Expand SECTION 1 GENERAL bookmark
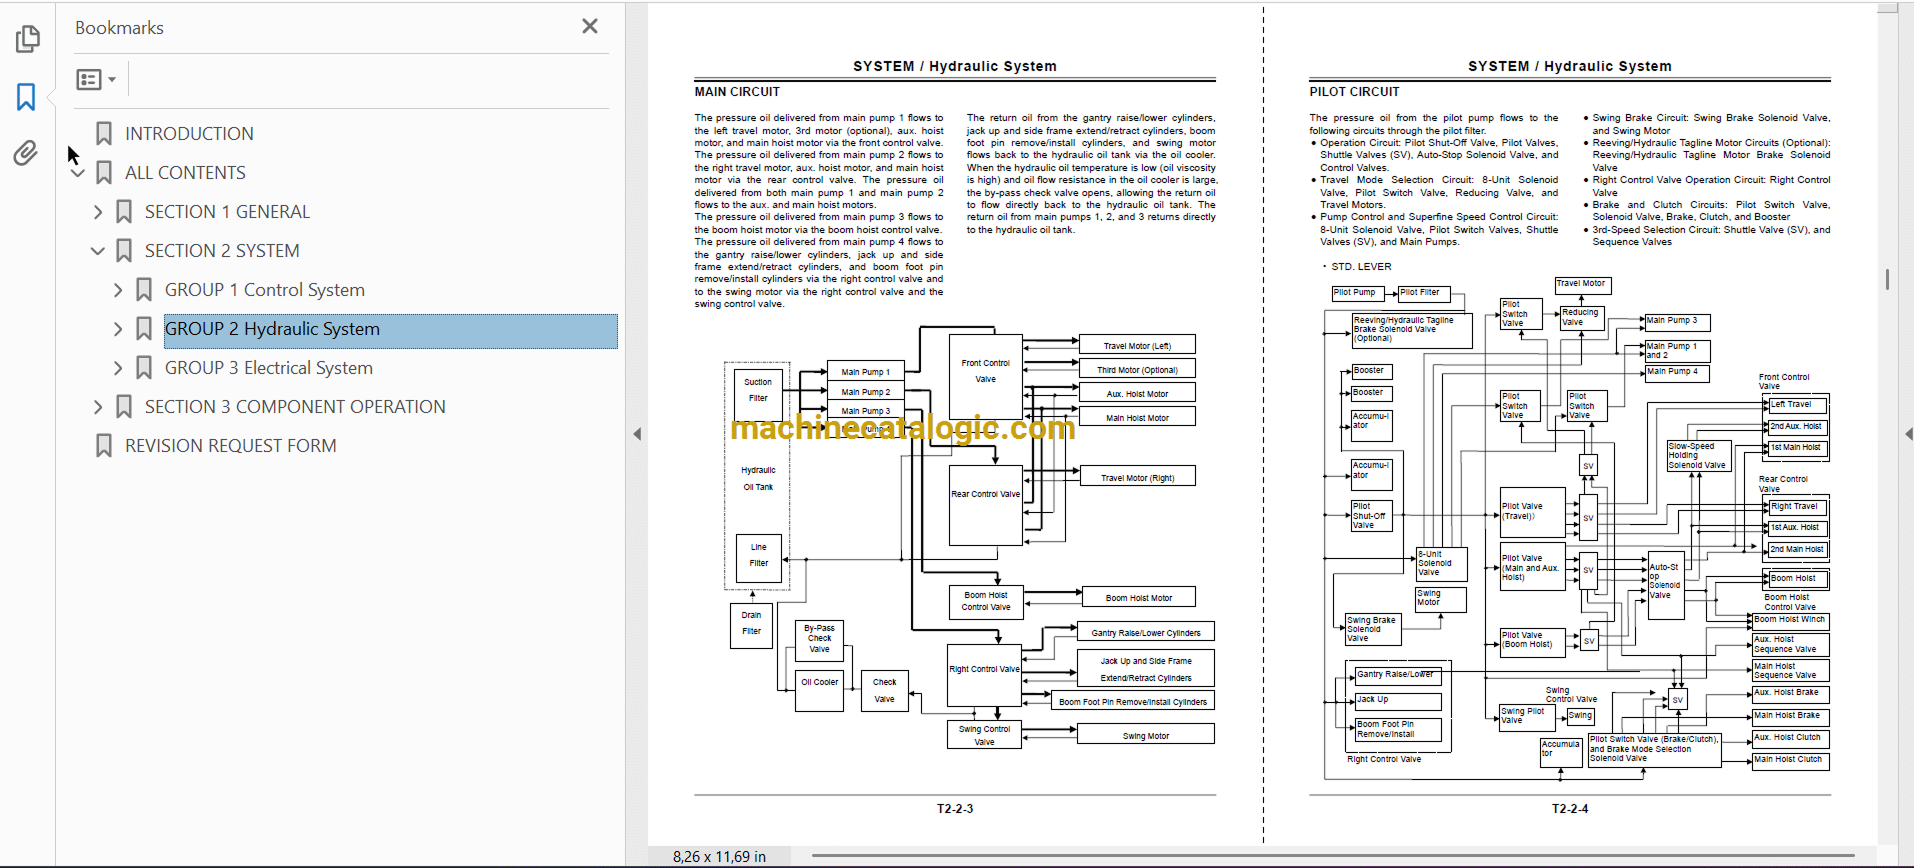This screenshot has height=868, width=1914. 98,212
